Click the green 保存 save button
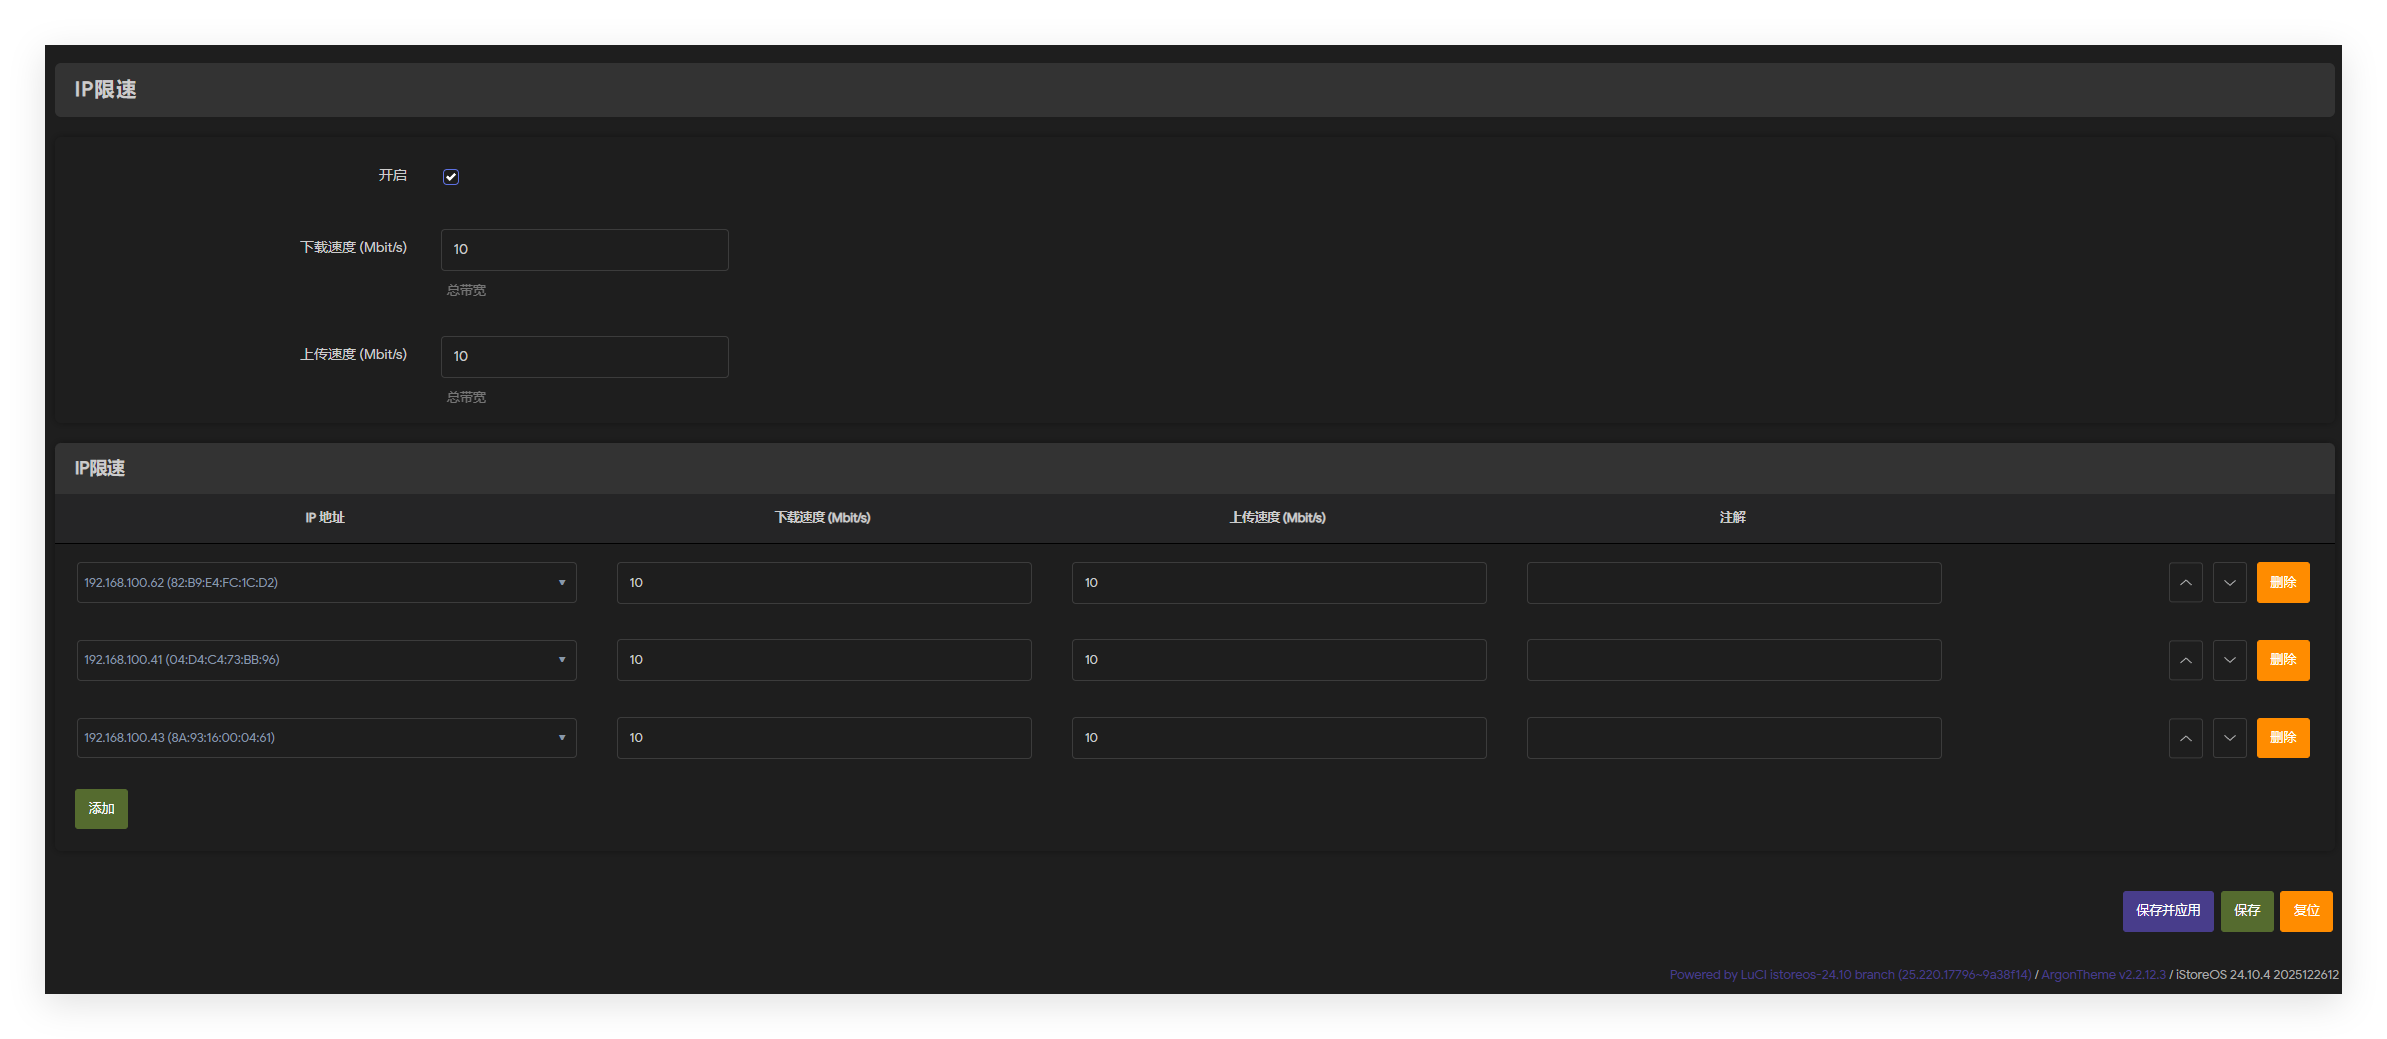The width and height of the screenshot is (2387, 1039). [2246, 911]
